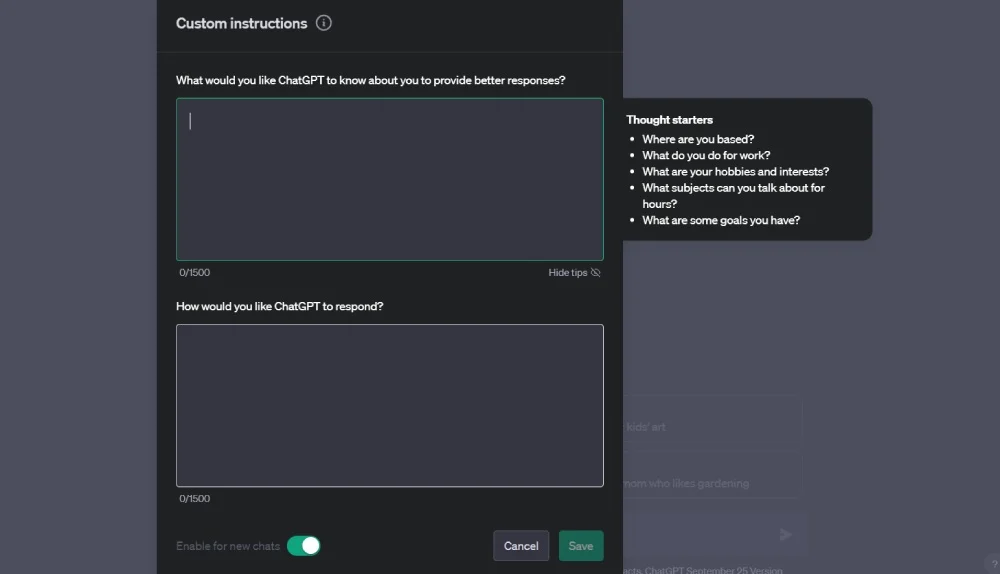Open the question mark help icon
This screenshot has width=1000, height=574.
point(991,564)
